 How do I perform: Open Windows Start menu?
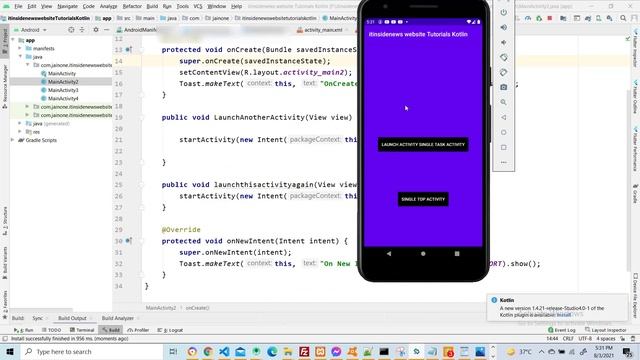10,351
